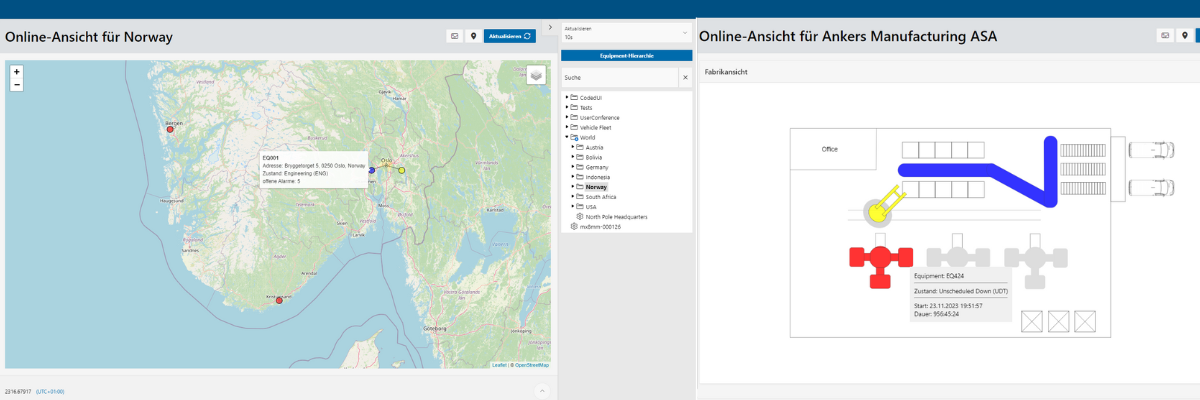Zoom out on the Norway map

click(17, 85)
